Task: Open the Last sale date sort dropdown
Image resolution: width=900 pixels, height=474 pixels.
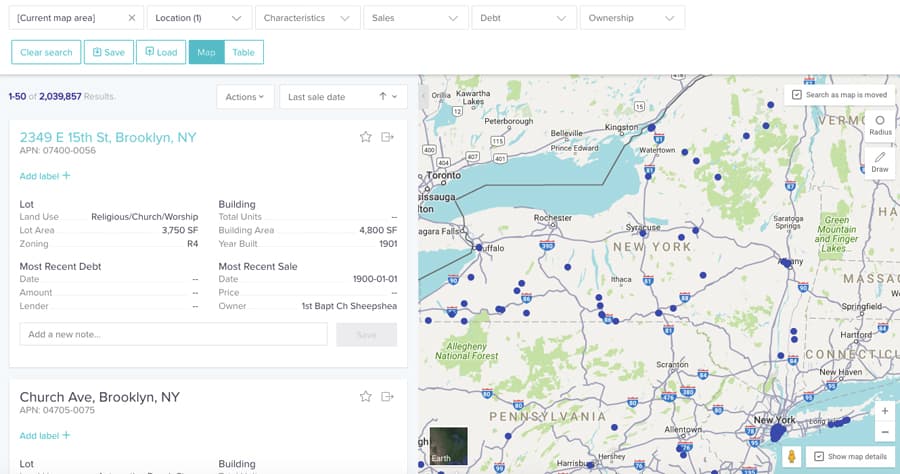Action: [x=342, y=97]
